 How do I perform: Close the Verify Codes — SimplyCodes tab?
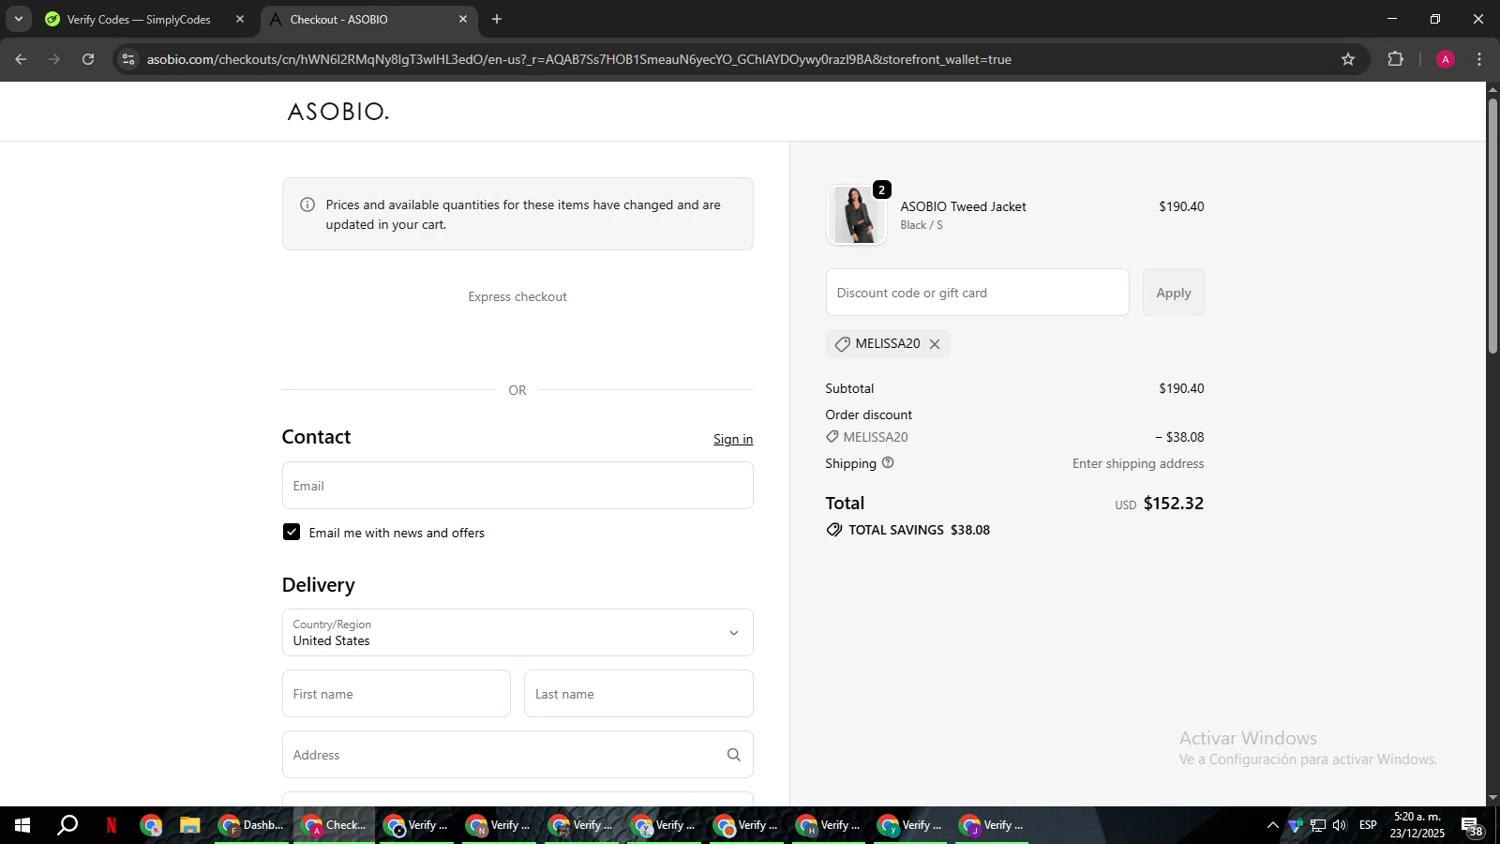pyautogui.click(x=240, y=19)
